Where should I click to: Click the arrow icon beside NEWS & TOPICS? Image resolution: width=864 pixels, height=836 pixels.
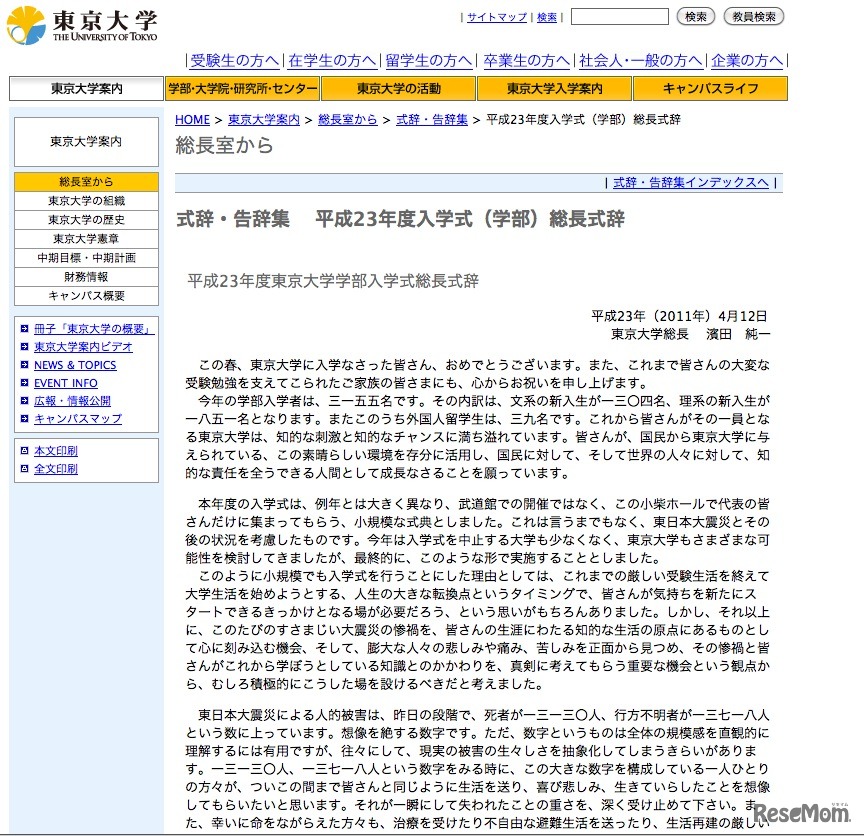click(x=23, y=365)
